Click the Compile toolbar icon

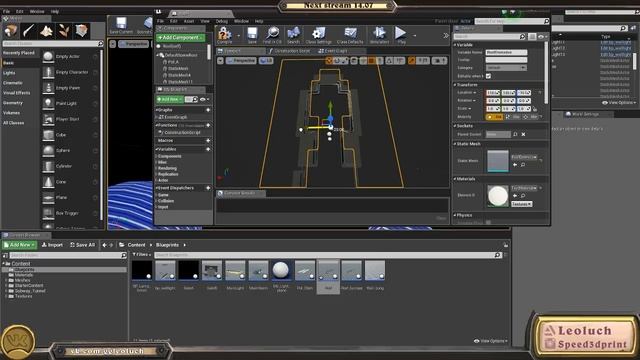(224, 34)
